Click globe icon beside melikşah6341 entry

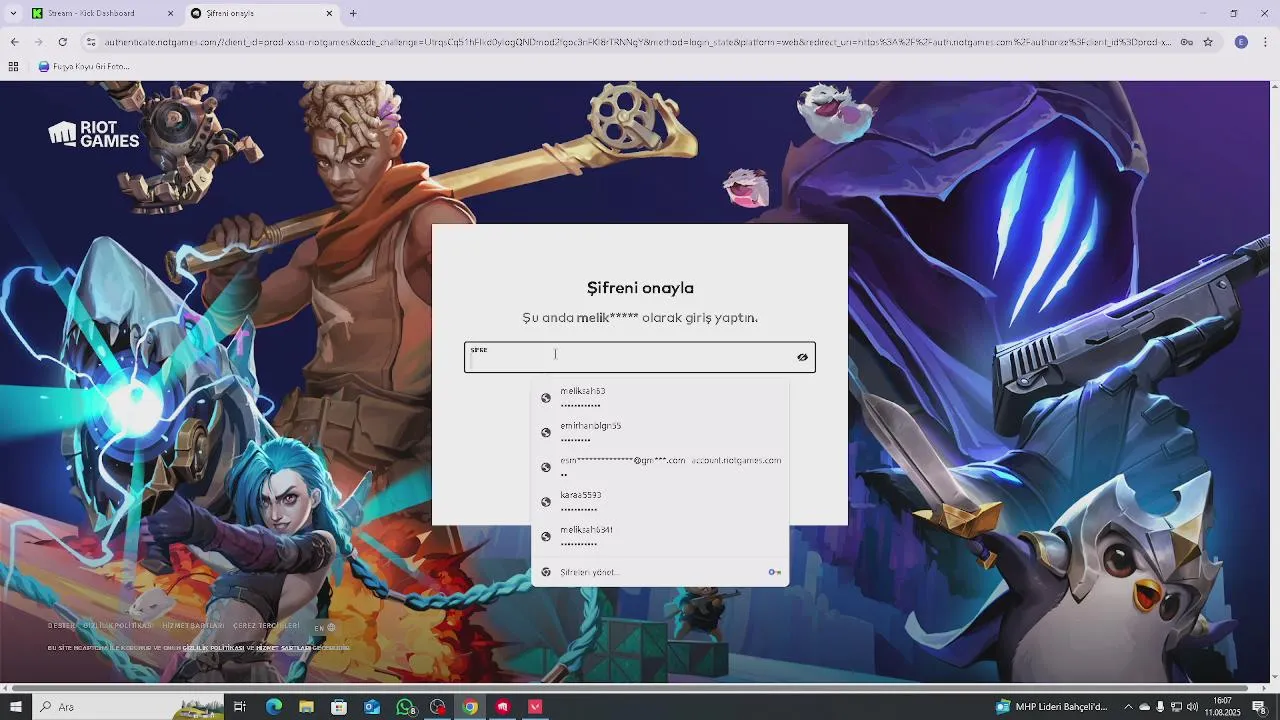546,537
